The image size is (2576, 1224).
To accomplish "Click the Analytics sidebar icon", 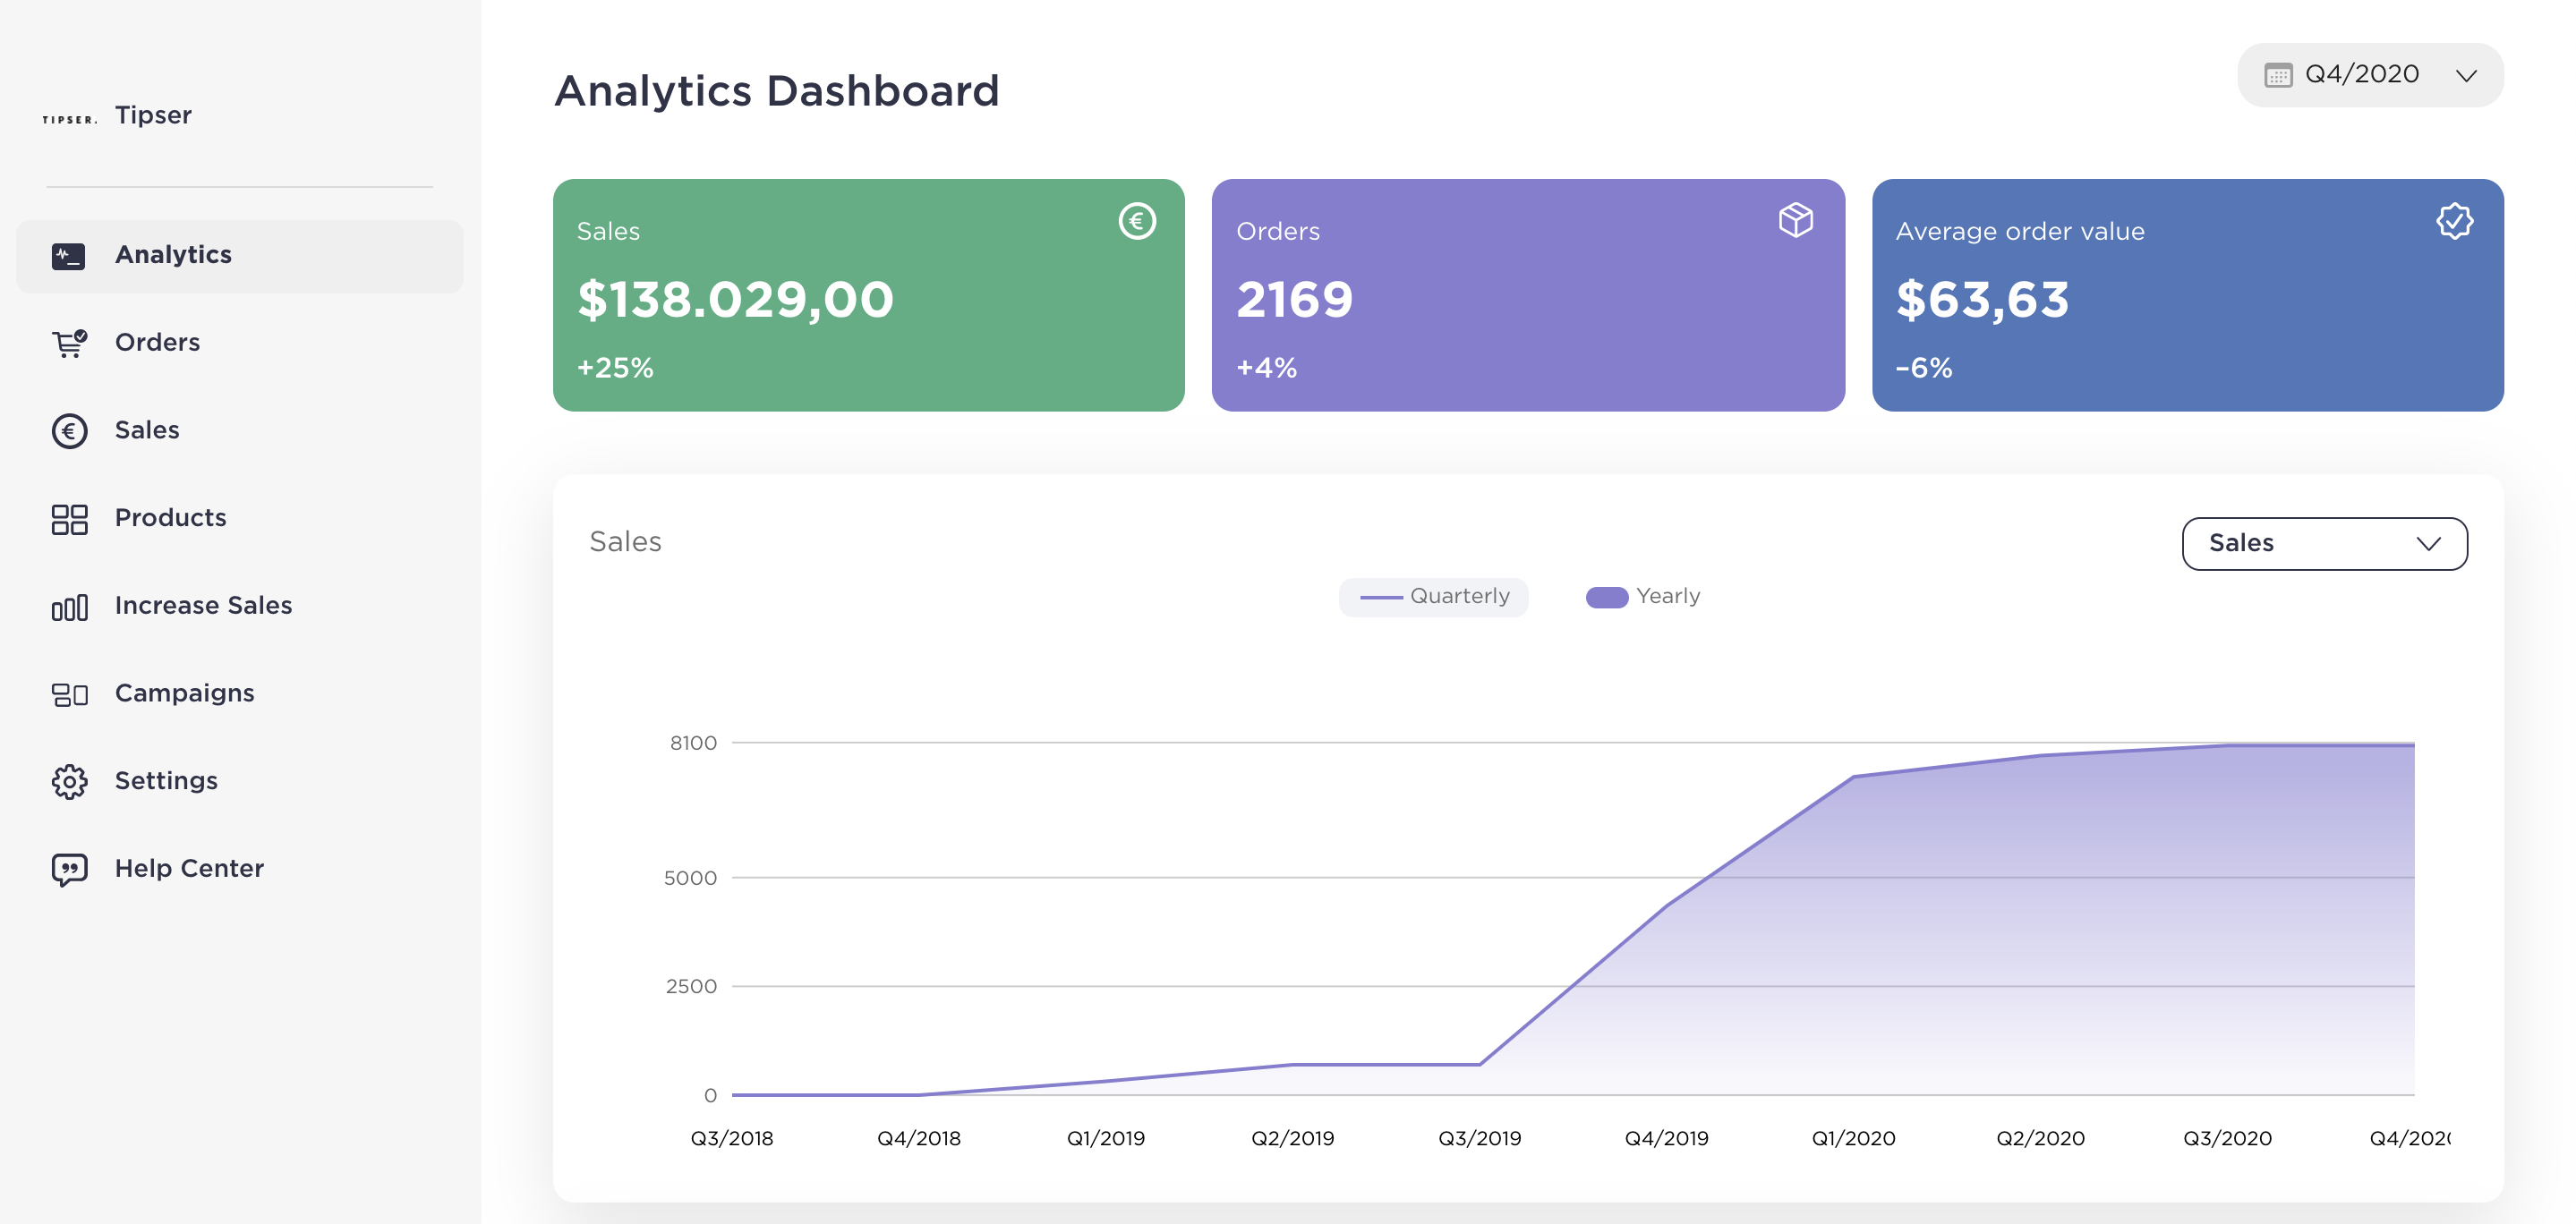I will 68,256.
